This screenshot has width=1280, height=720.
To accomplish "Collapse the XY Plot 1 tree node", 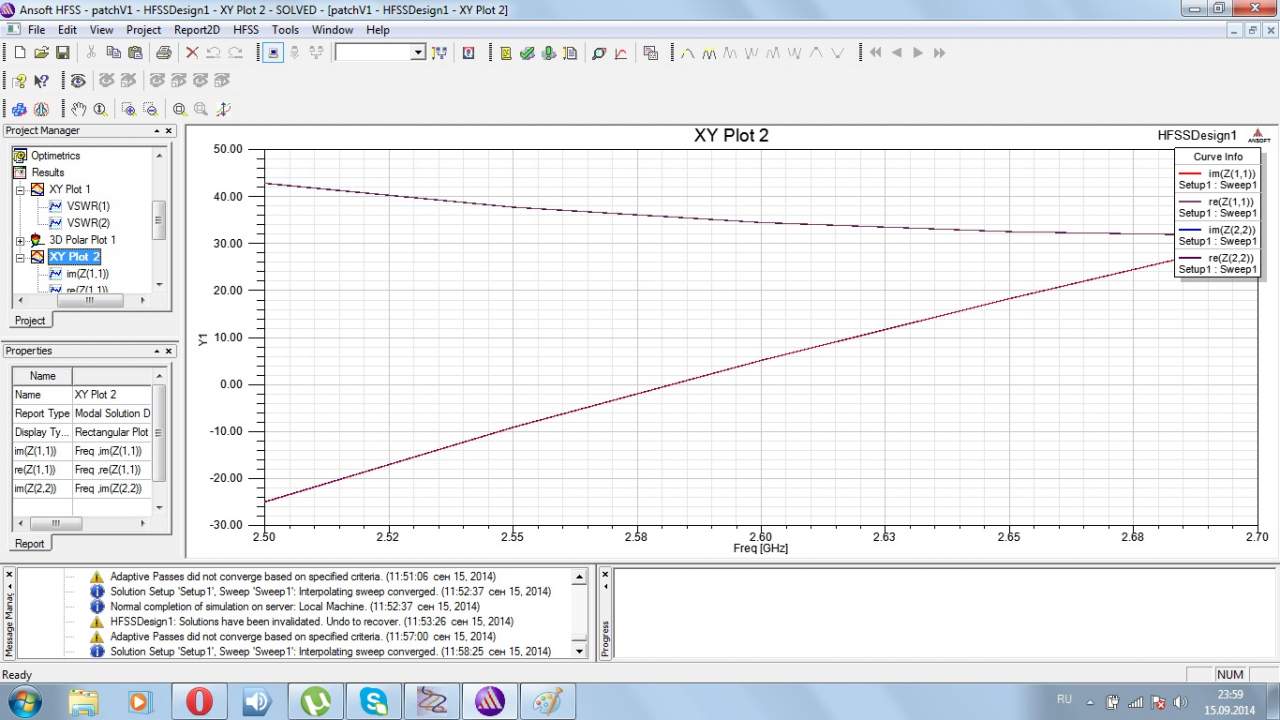I will pos(20,190).
